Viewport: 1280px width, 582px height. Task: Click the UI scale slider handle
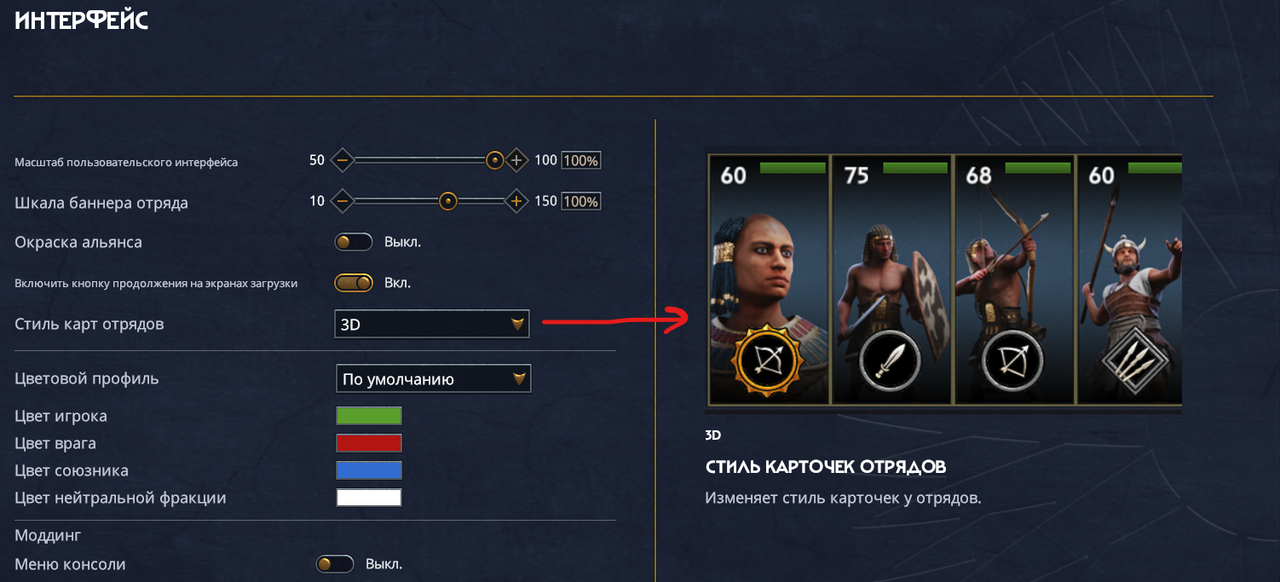(494, 160)
